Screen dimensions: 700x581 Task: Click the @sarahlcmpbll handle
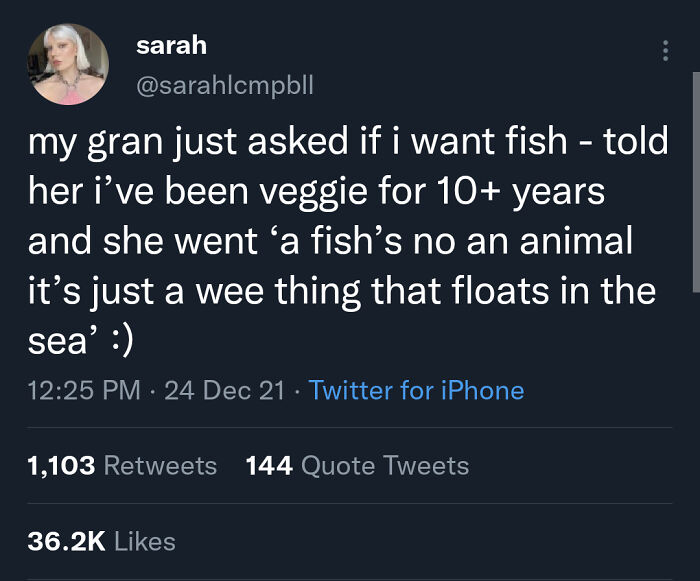click(225, 86)
